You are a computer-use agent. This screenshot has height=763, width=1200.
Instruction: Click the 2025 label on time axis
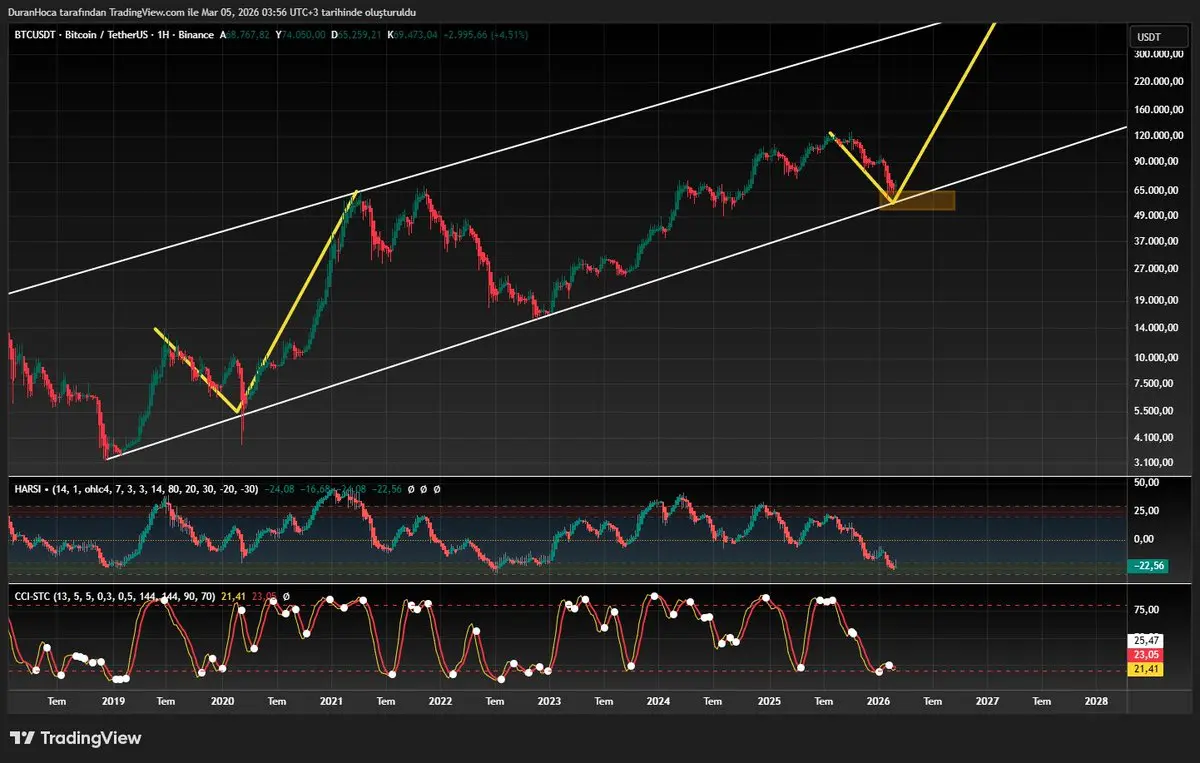point(768,702)
